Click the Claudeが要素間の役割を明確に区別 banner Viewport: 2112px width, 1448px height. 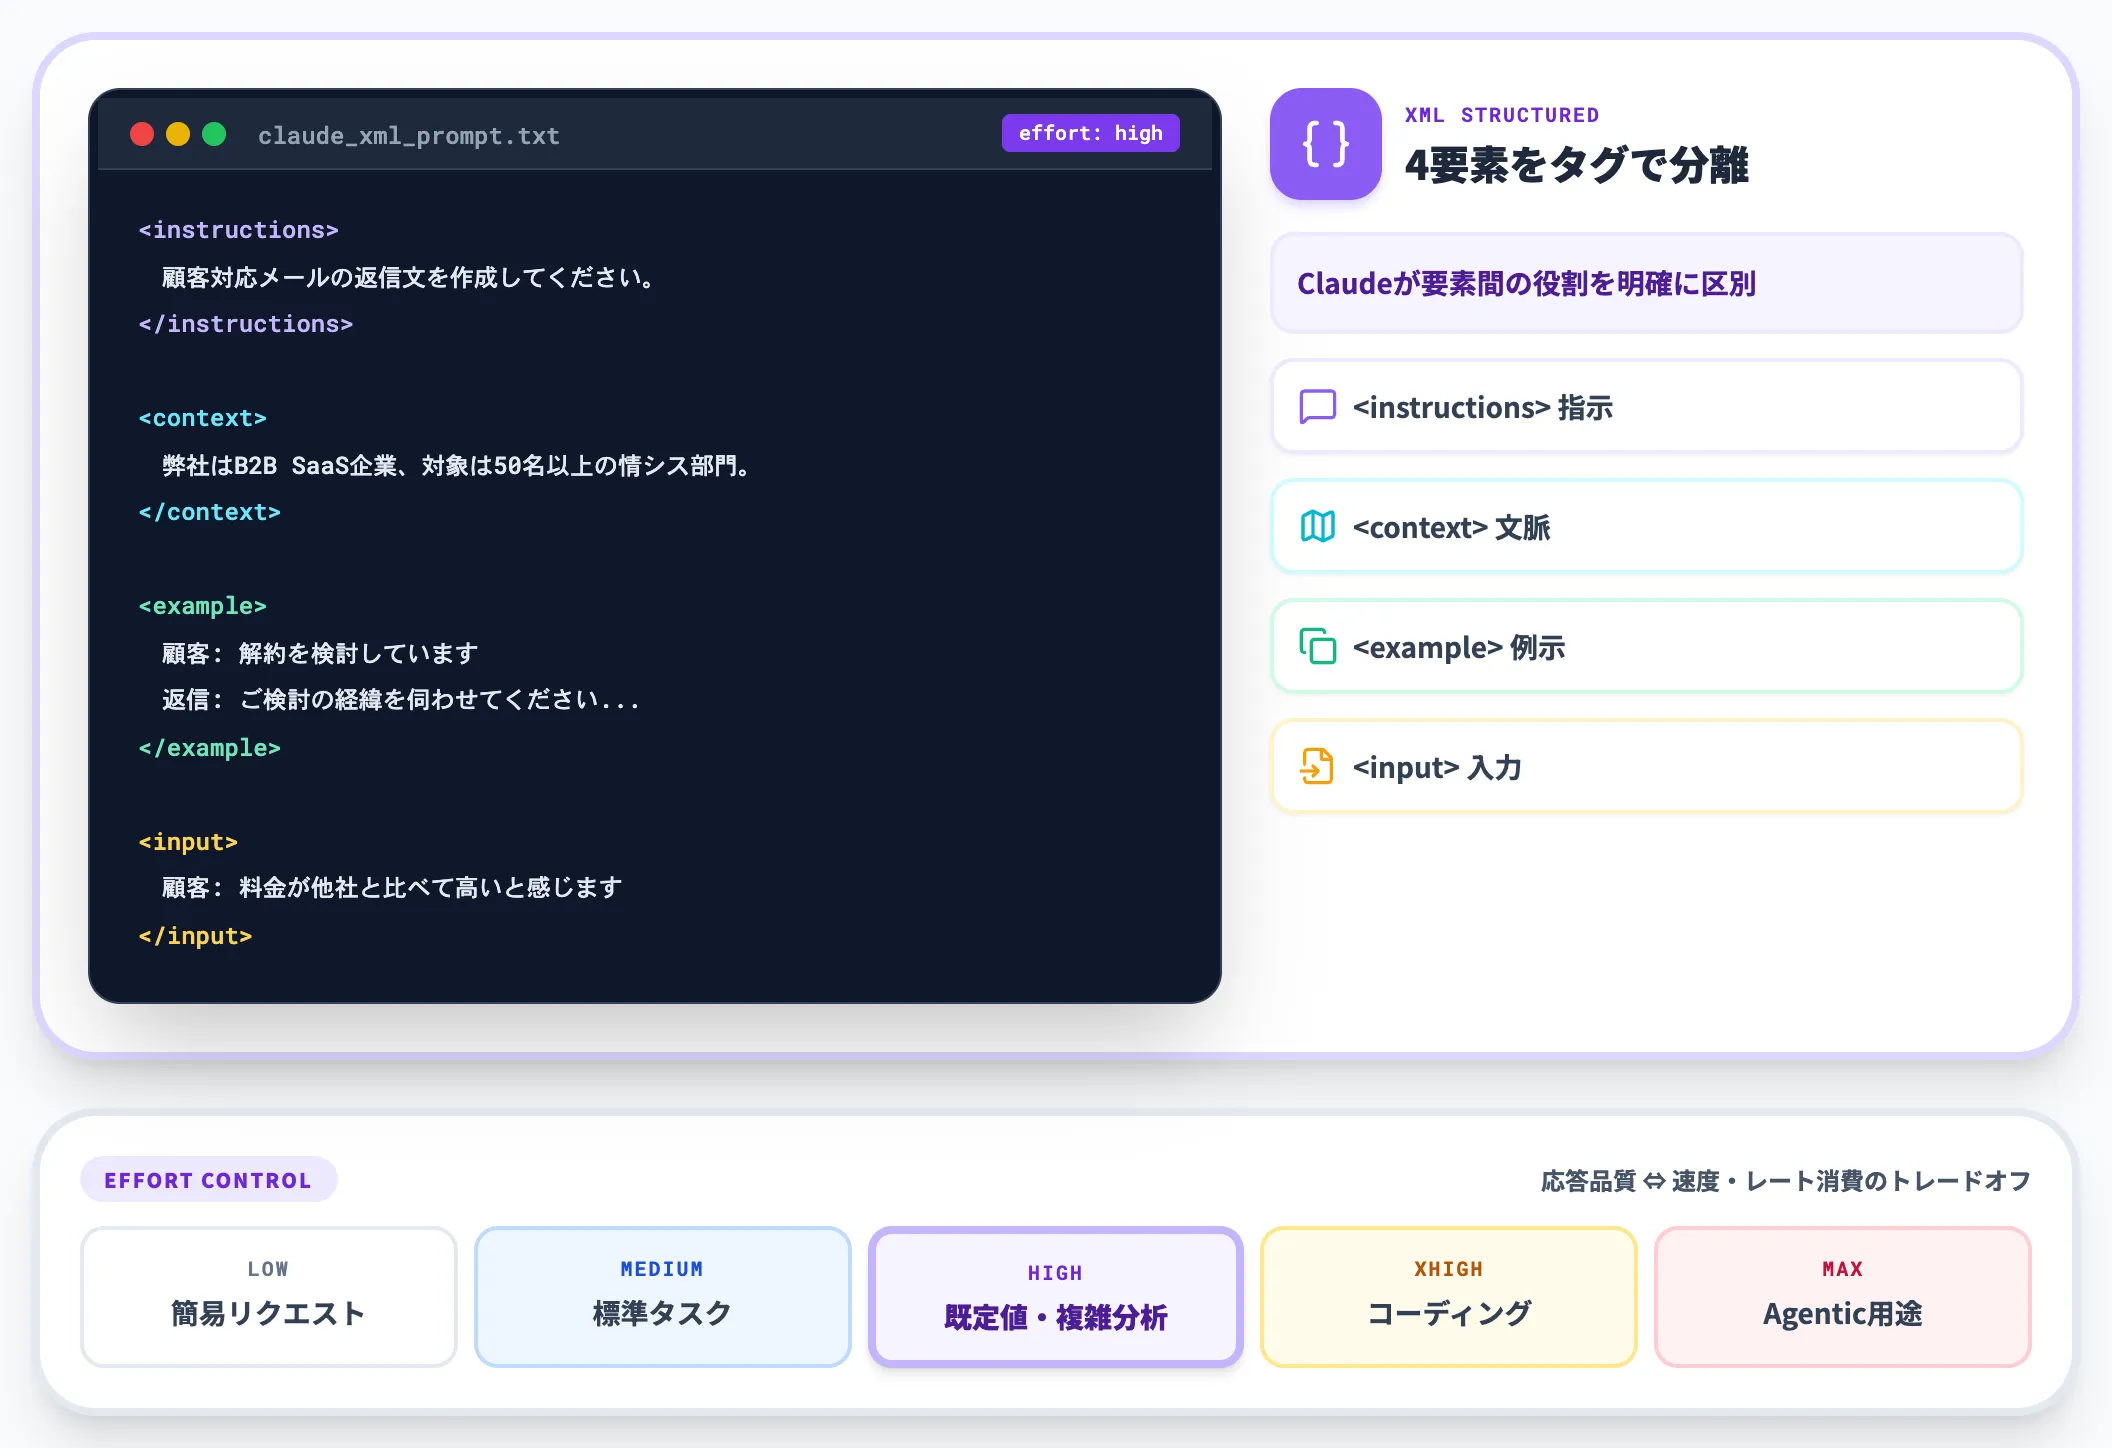click(1646, 284)
